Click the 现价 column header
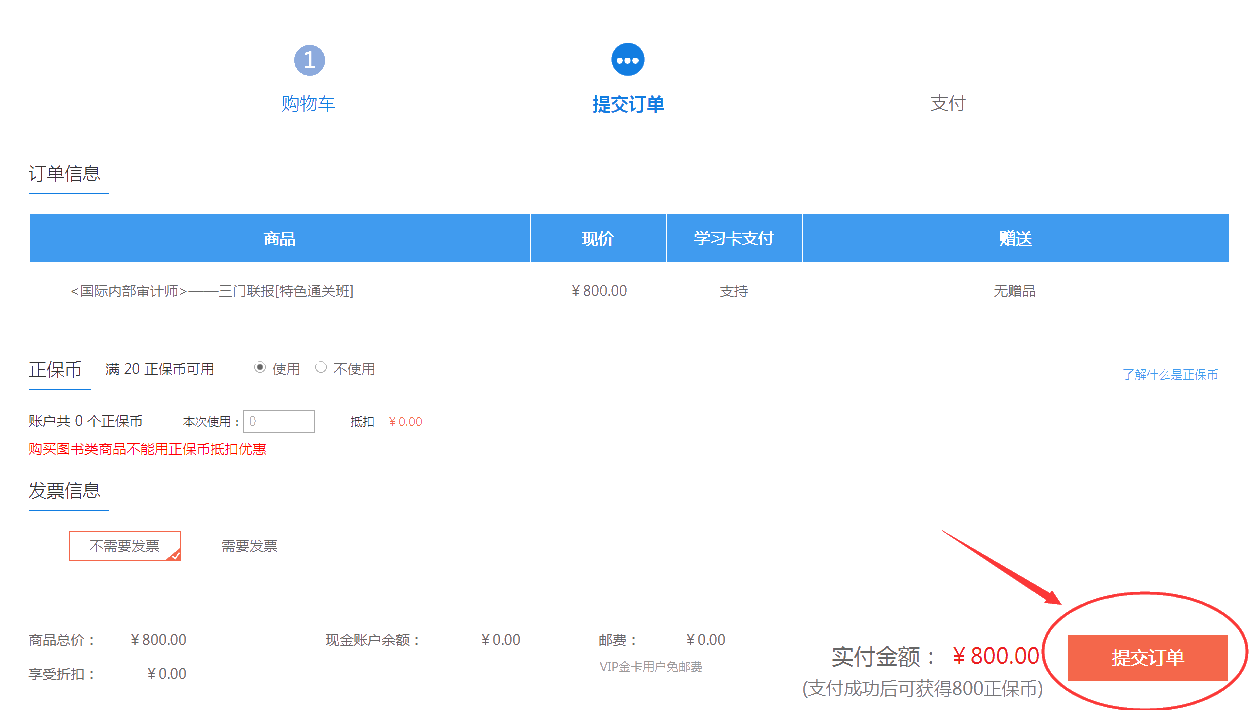This screenshot has width=1255, height=710. point(598,239)
